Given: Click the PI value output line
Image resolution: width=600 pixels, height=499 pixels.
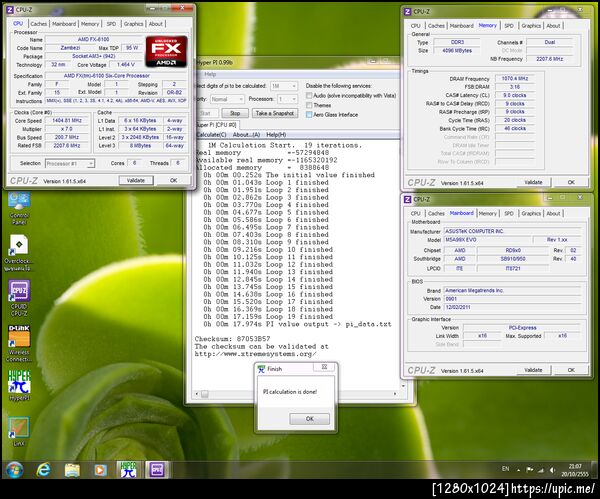Looking at the screenshot, I should click(x=297, y=325).
